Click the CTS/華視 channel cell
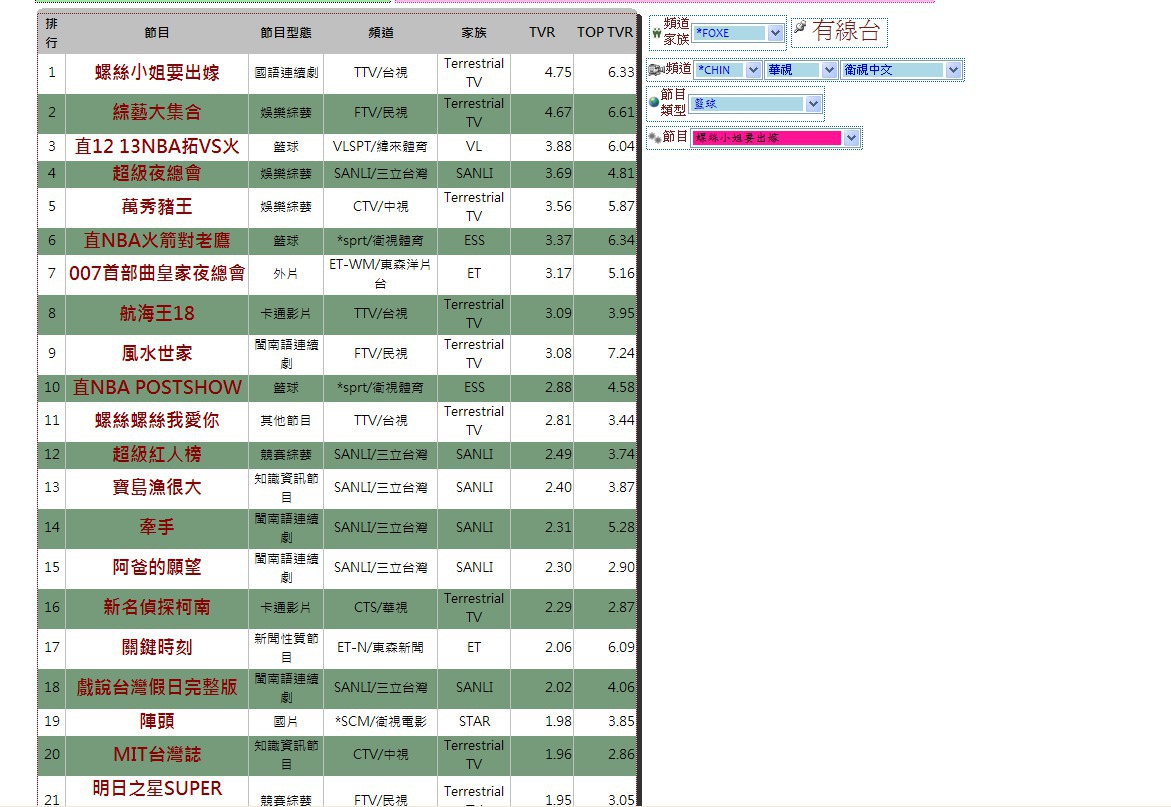The height and width of the screenshot is (807, 1171). 380,607
